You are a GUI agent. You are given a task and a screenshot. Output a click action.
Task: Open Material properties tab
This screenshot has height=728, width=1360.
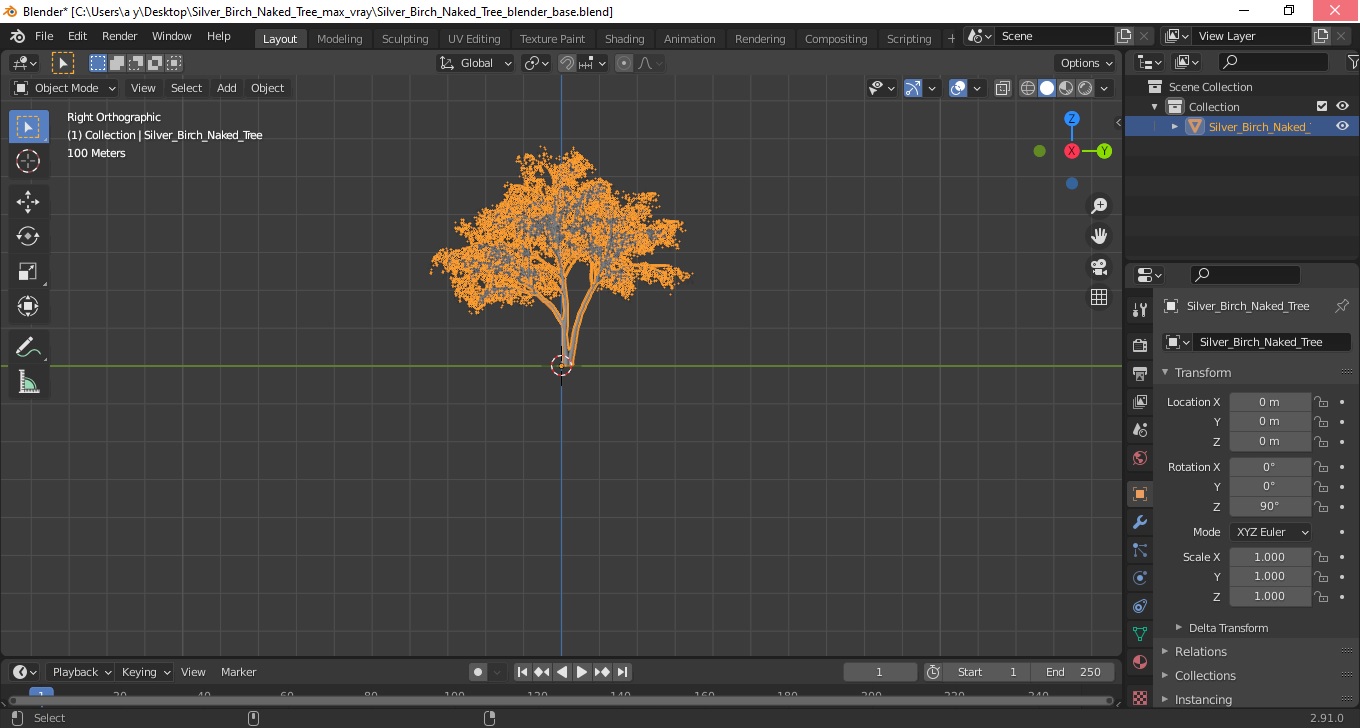pos(1139,662)
